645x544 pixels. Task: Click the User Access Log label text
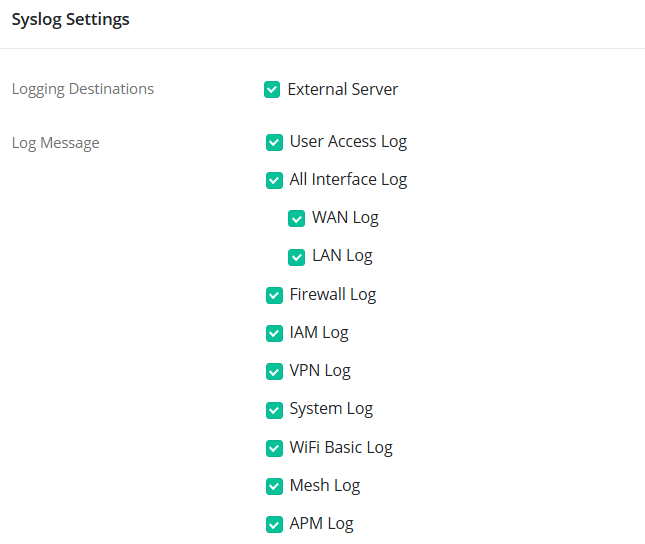348,142
